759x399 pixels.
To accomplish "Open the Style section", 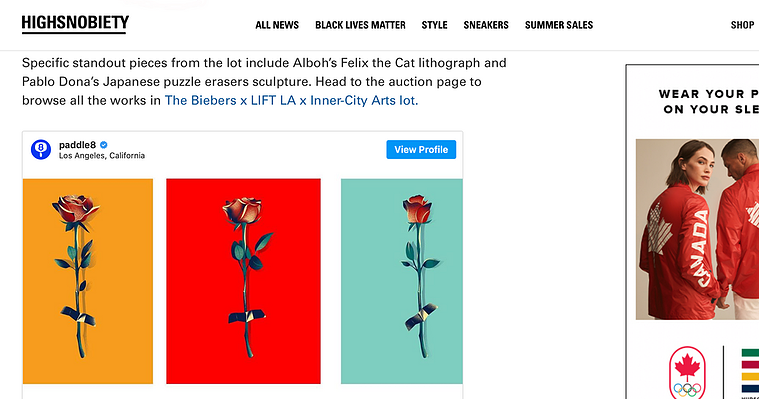I will [434, 25].
